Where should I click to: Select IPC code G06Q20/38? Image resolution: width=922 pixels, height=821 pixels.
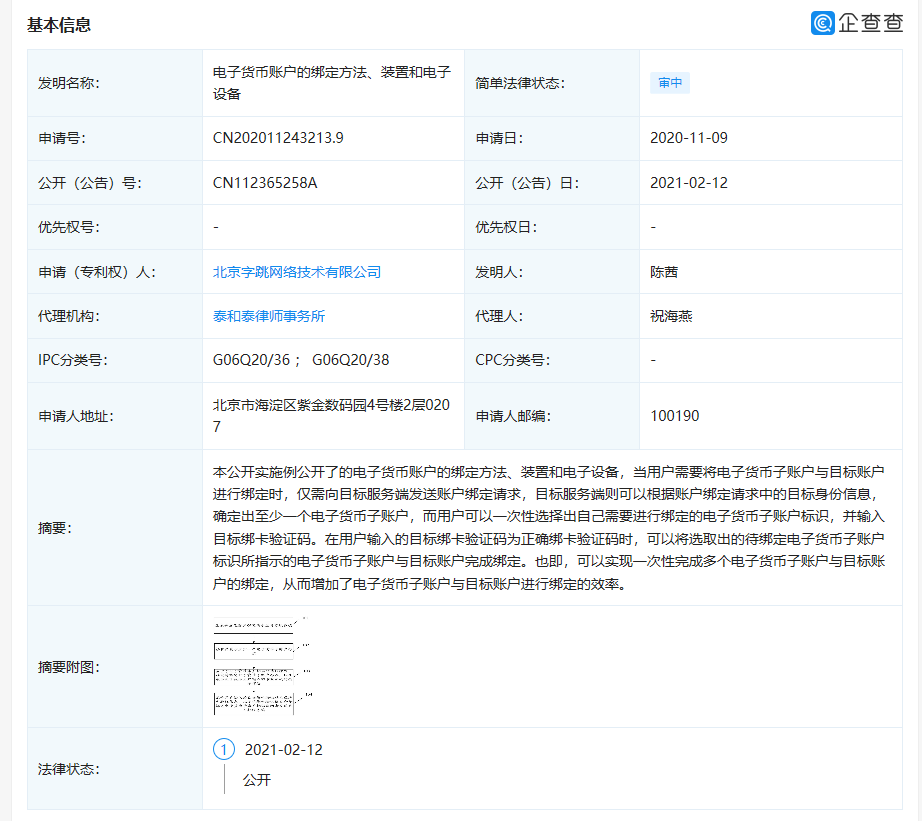click(350, 360)
